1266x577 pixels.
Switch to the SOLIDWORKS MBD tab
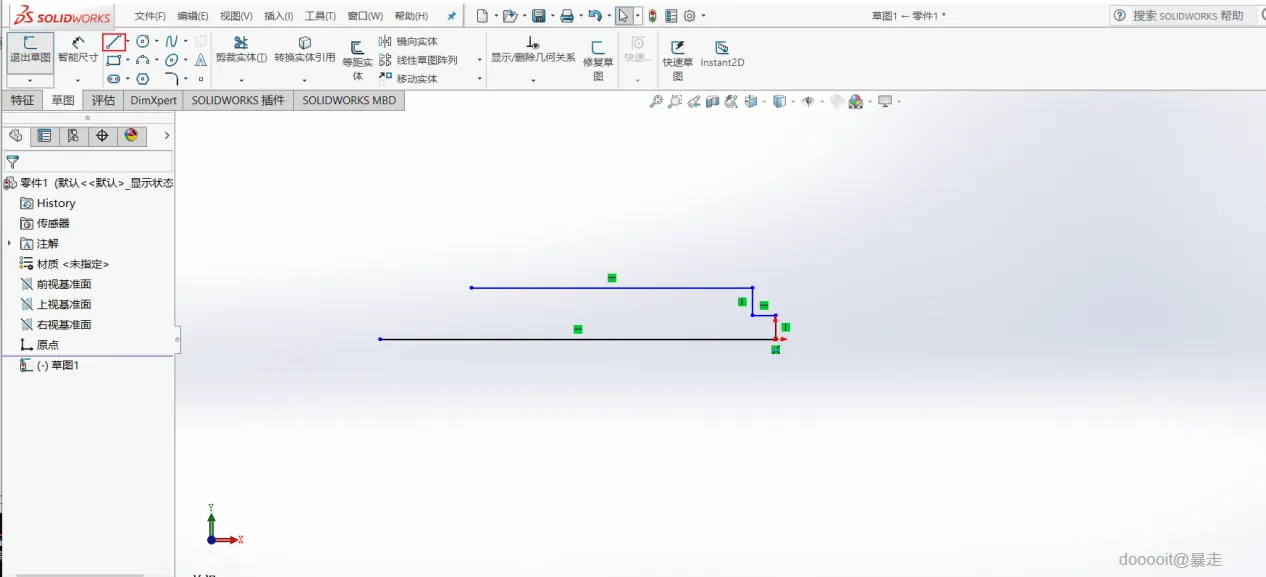click(x=349, y=100)
